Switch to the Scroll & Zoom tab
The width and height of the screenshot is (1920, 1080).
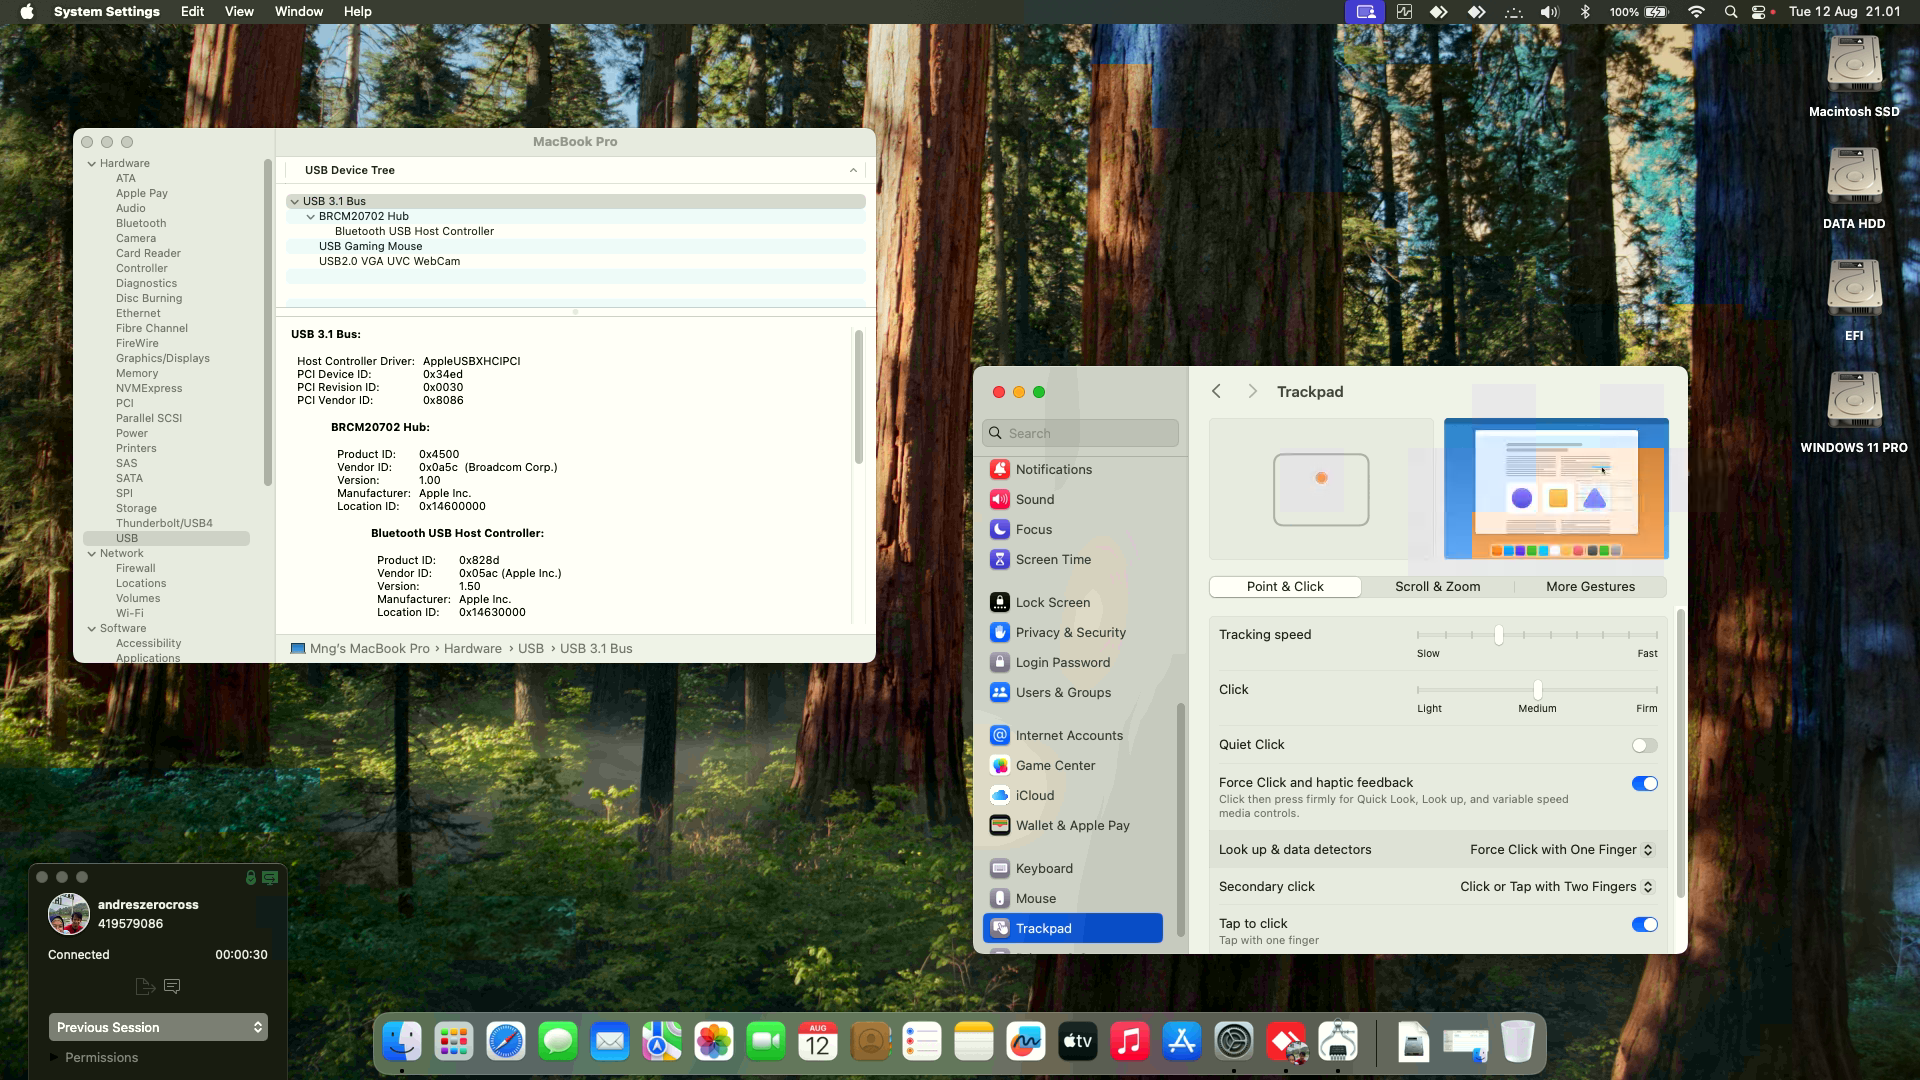pyautogui.click(x=1437, y=587)
